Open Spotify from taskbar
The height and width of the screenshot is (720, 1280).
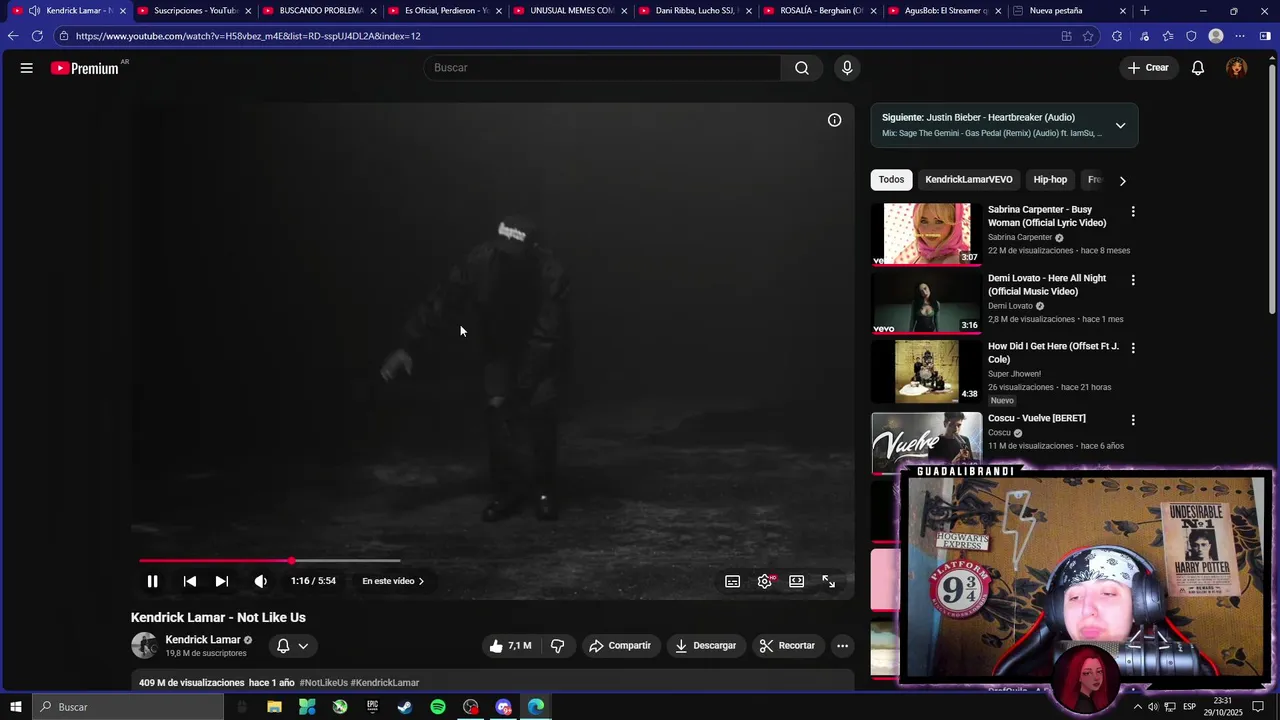tap(438, 707)
